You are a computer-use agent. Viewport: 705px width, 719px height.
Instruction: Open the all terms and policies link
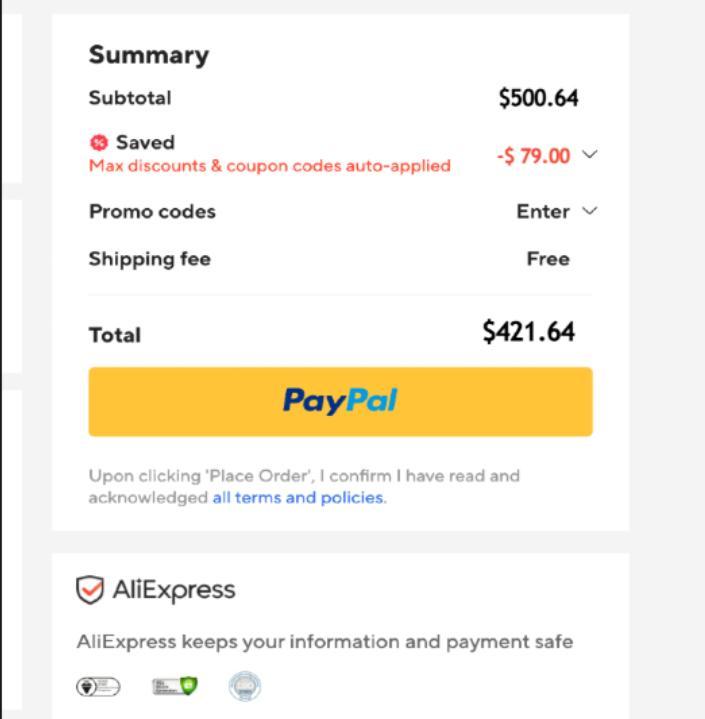tap(297, 497)
